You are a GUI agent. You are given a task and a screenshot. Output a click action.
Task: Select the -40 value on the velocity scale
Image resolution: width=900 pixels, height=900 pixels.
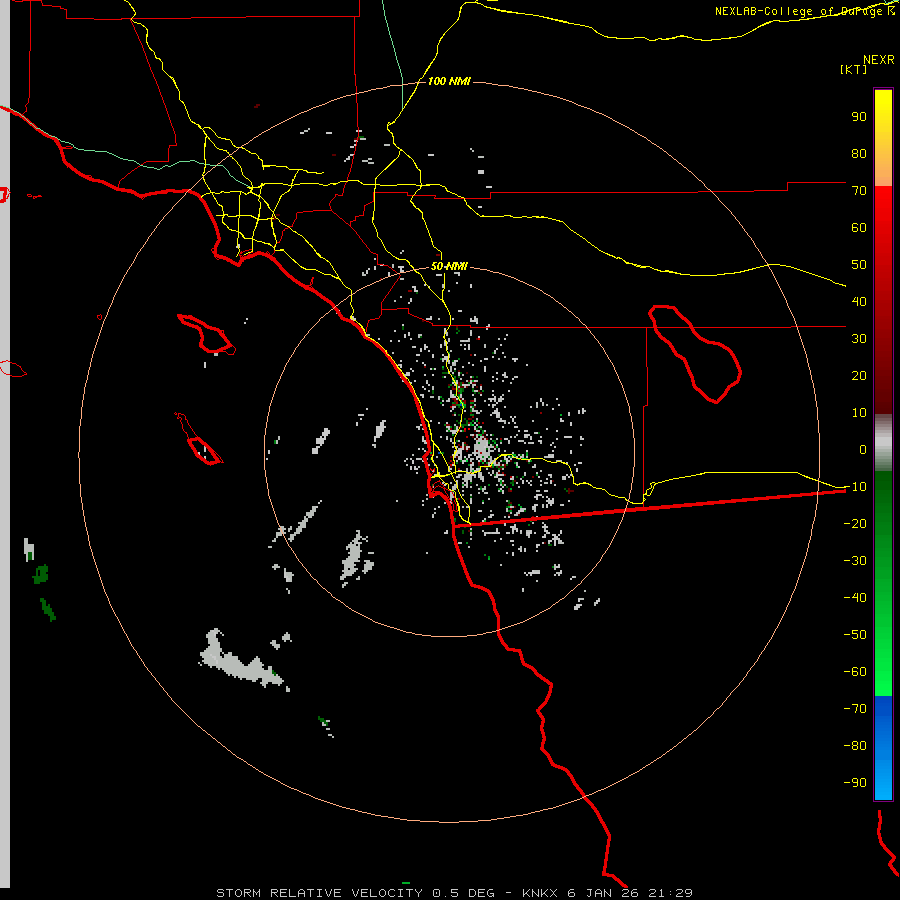(855, 598)
